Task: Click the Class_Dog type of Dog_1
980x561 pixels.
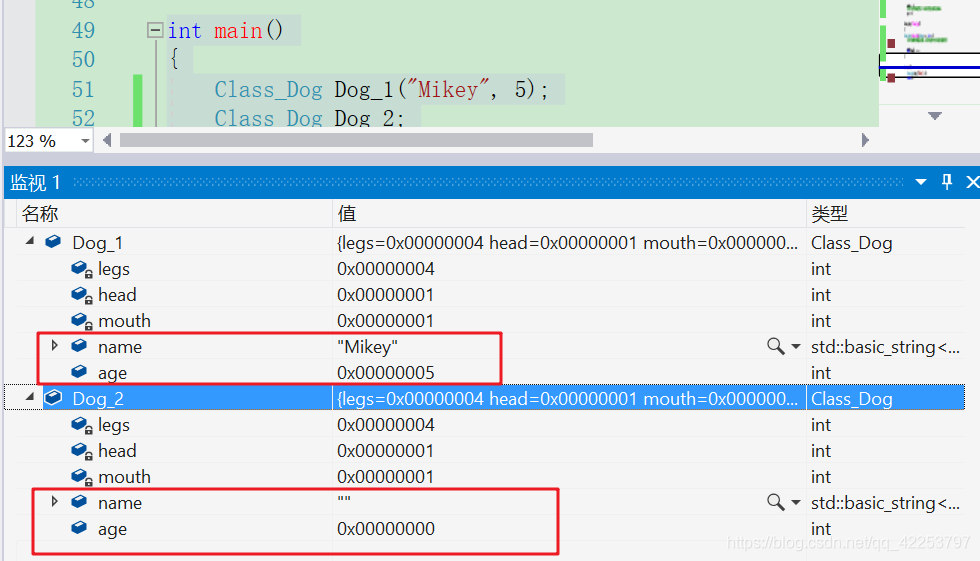Action: tap(851, 243)
